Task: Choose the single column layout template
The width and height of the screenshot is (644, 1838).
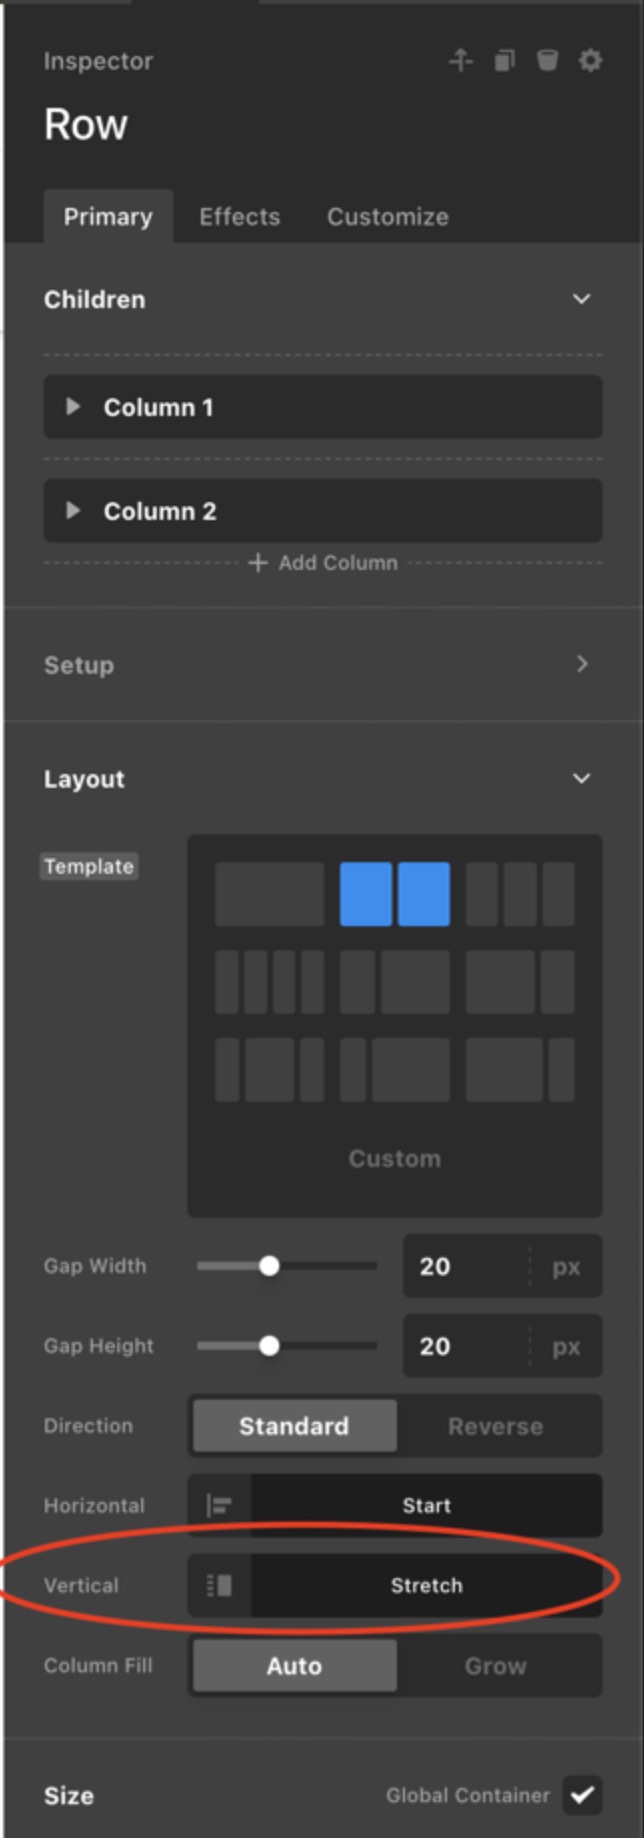Action: [269, 894]
